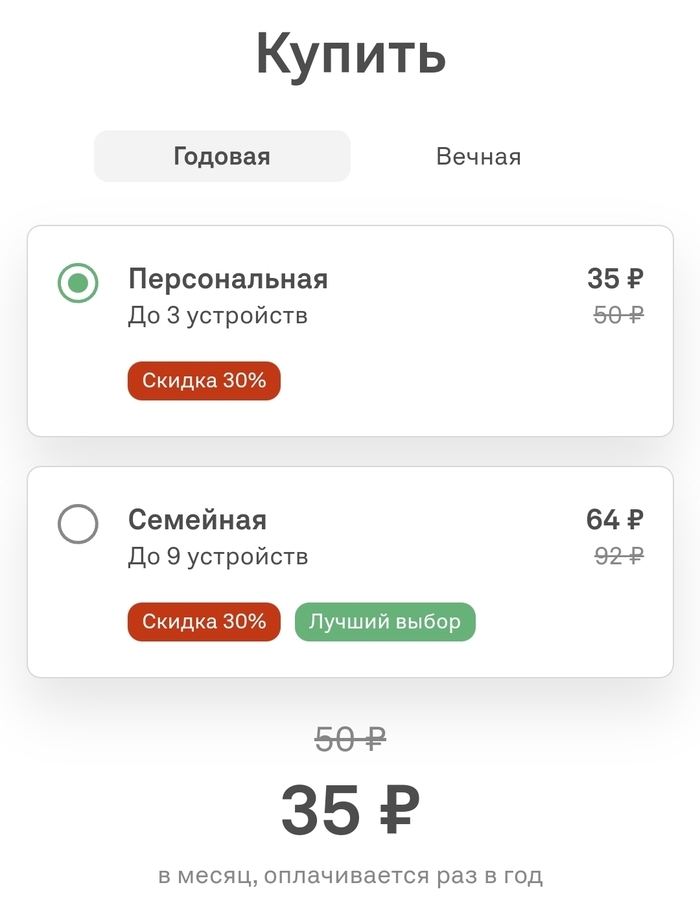
Task: Click the crossed-out 50 ₽ in Персональная card
Action: [x=618, y=315]
